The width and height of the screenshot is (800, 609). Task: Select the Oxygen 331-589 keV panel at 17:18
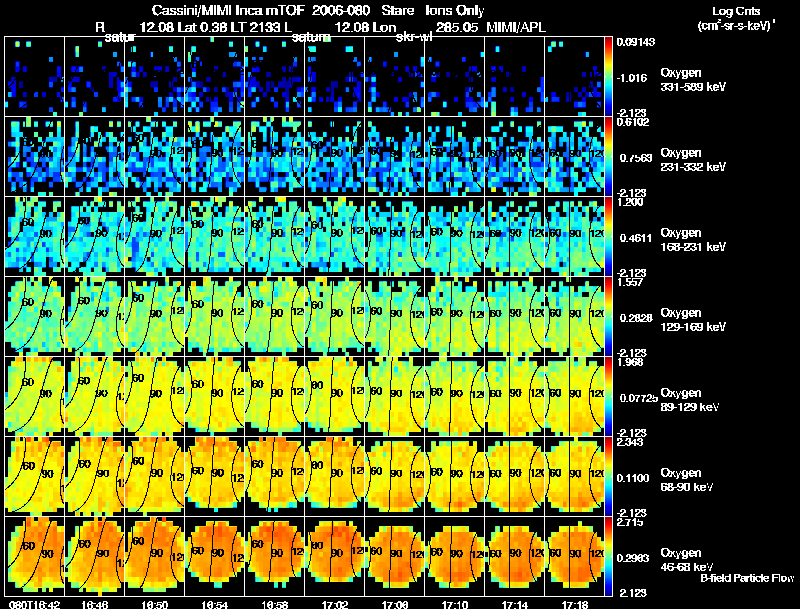pos(574,76)
